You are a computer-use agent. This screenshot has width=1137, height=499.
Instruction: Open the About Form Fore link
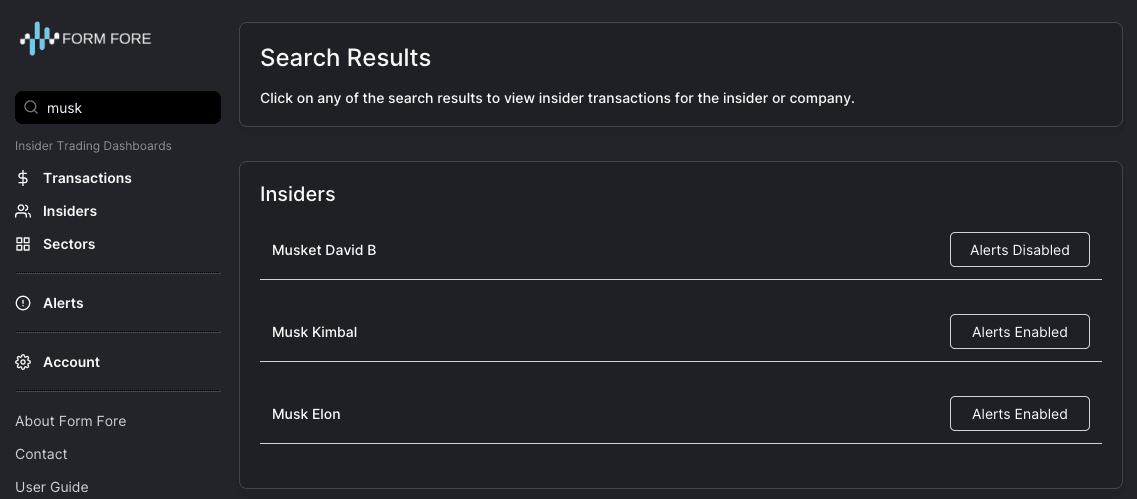[70, 421]
